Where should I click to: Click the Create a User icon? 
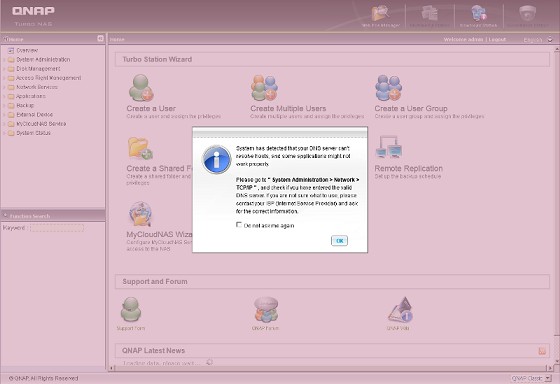[x=141, y=88]
